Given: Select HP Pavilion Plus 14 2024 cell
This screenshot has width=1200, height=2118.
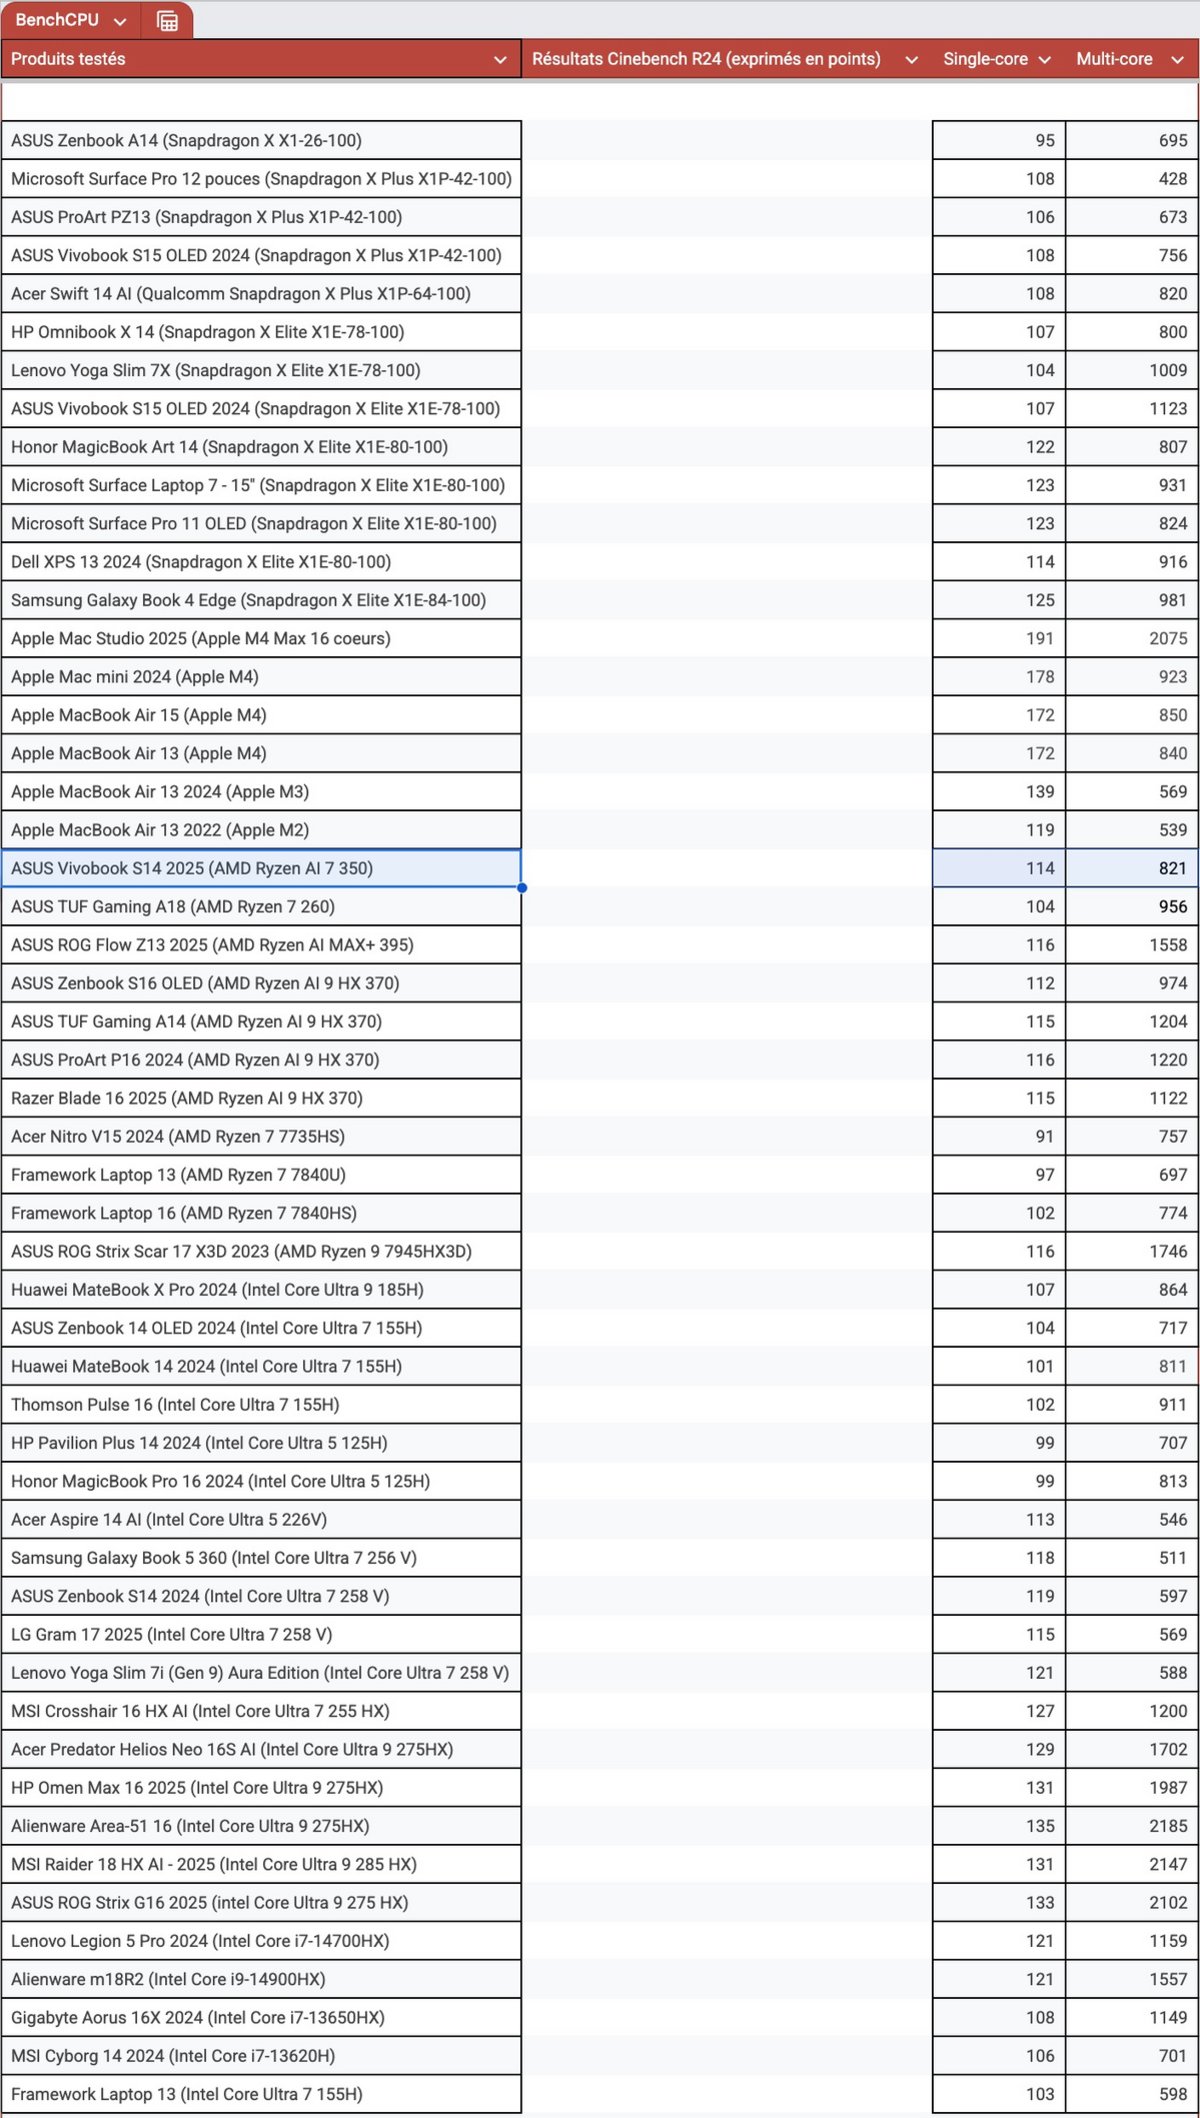Looking at the screenshot, I should pos(261,1443).
